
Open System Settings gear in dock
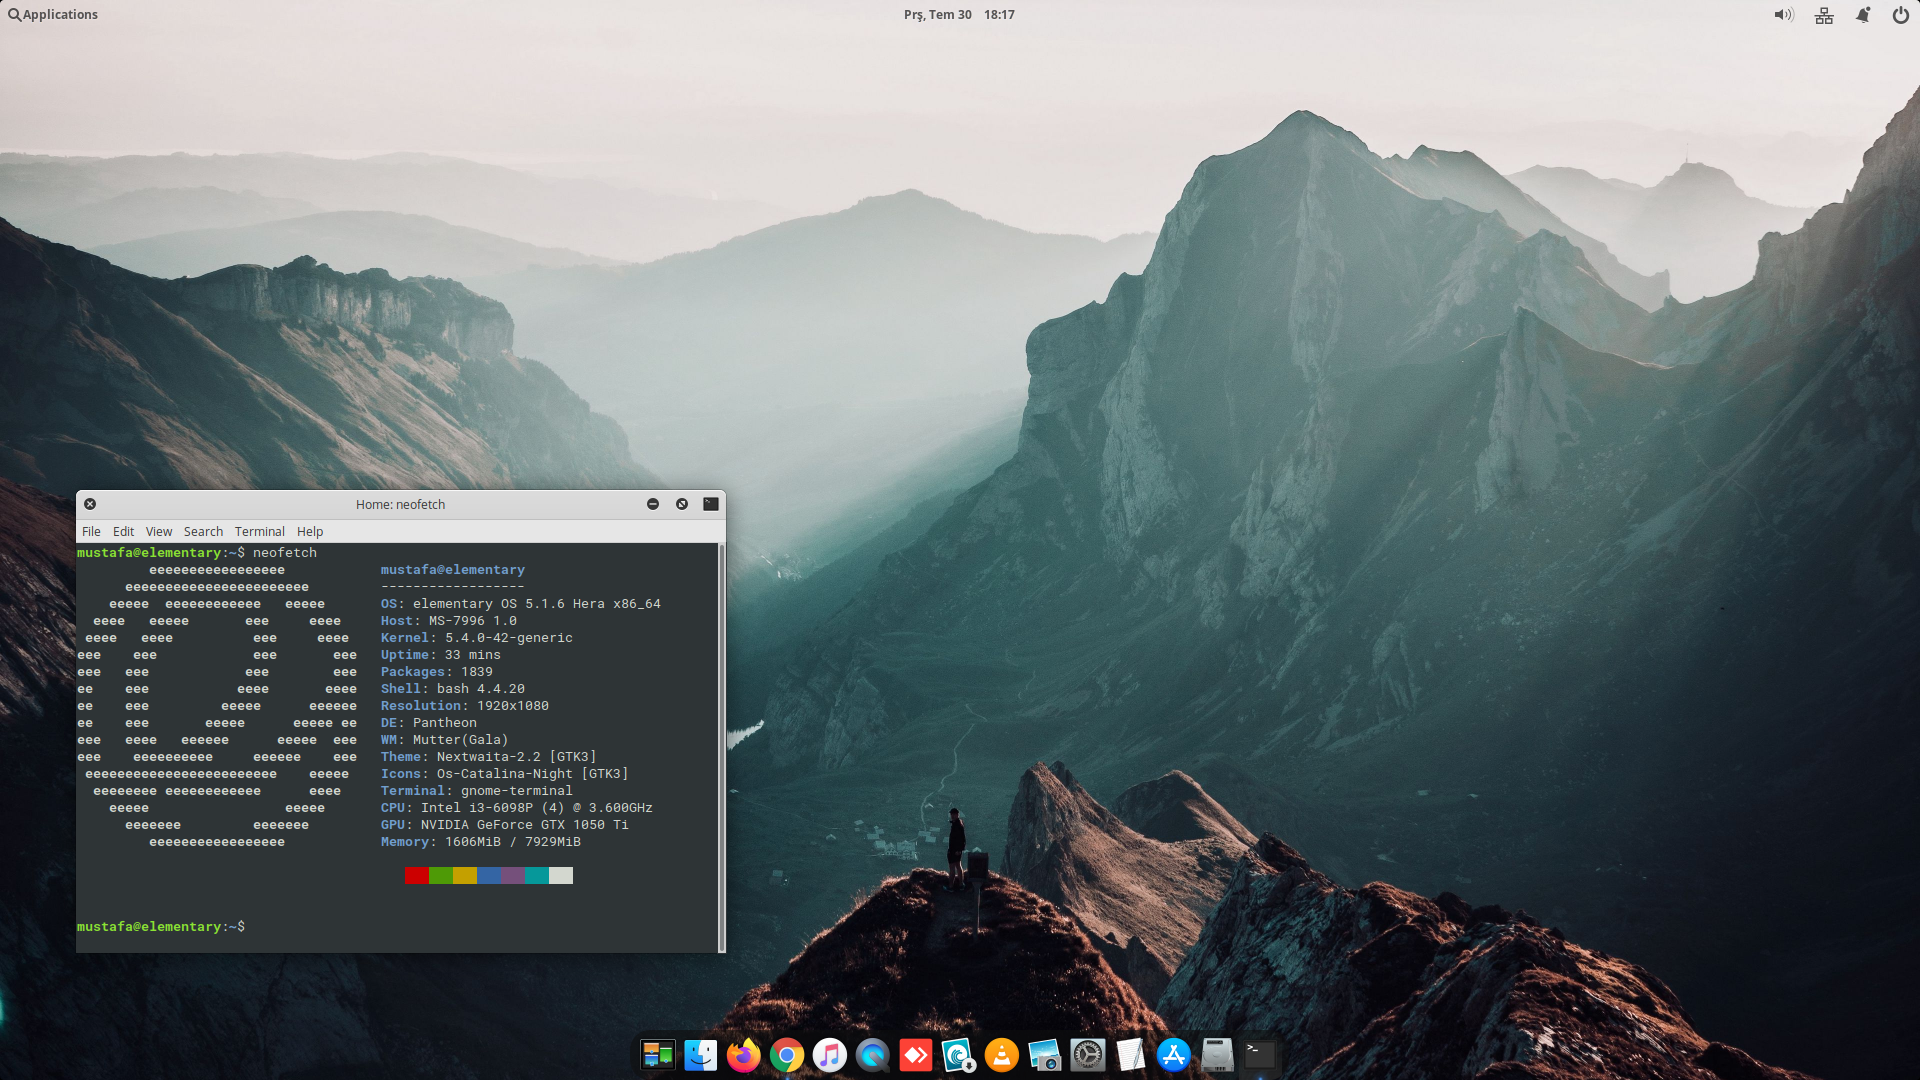(x=1087, y=1055)
